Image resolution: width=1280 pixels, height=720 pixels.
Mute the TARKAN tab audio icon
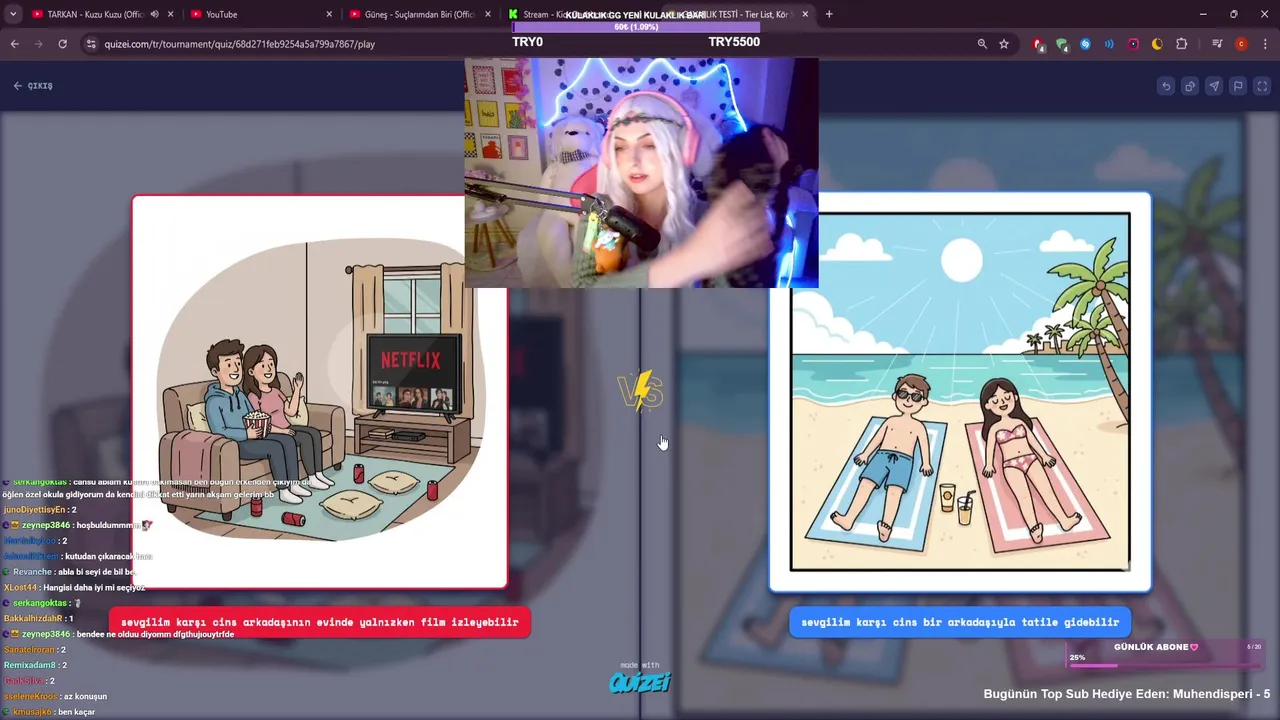[x=154, y=14]
